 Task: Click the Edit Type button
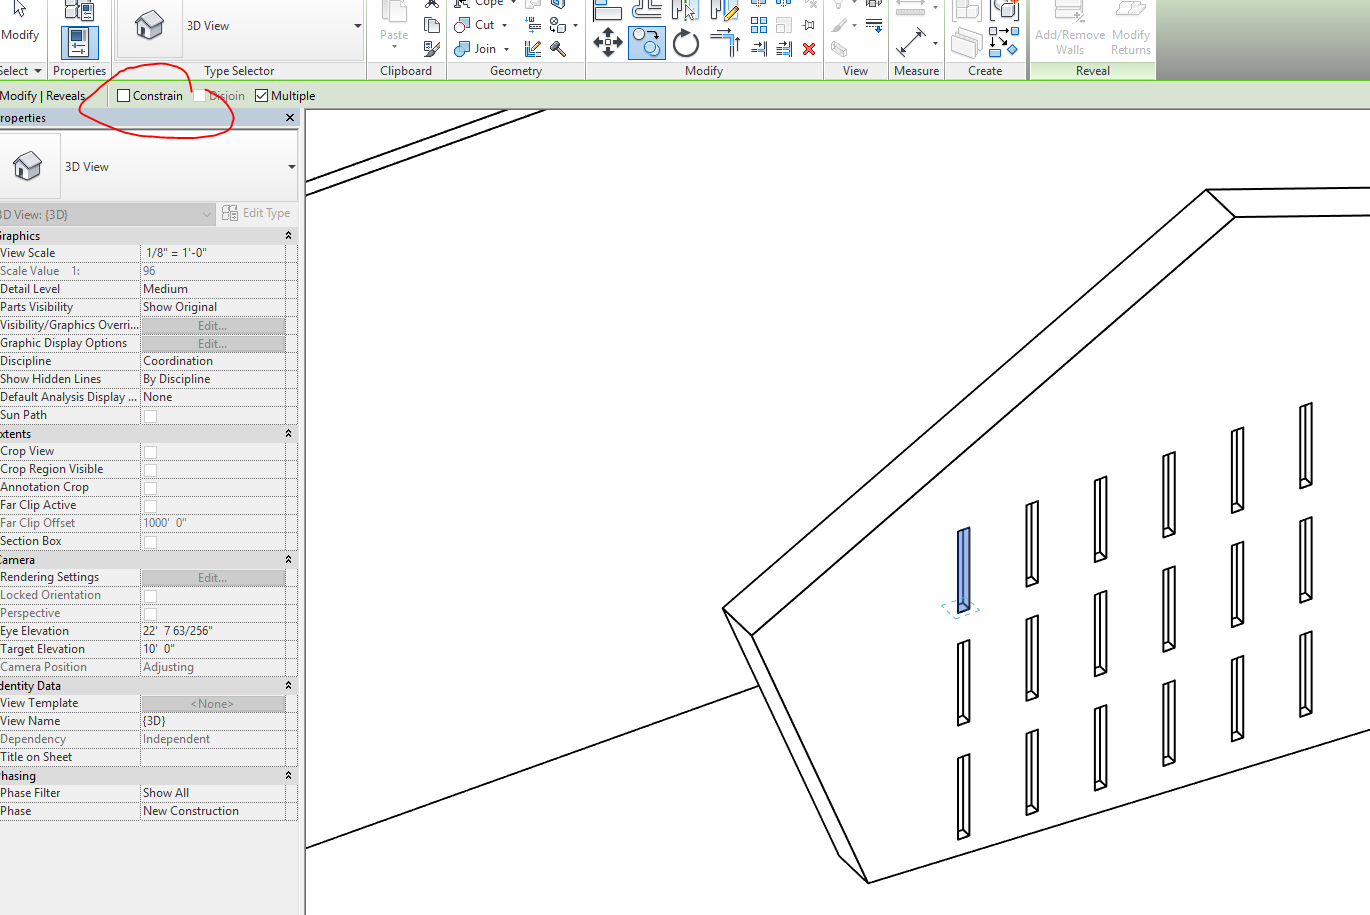[x=257, y=213]
